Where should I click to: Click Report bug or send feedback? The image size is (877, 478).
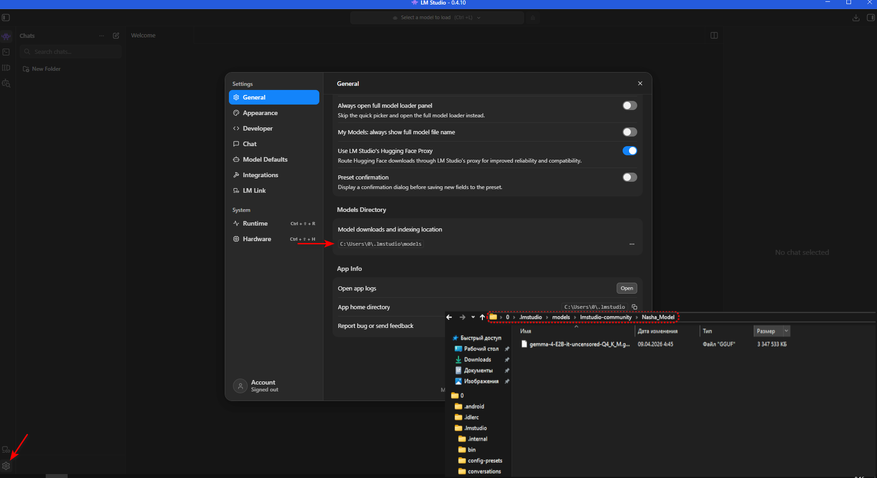click(x=375, y=326)
